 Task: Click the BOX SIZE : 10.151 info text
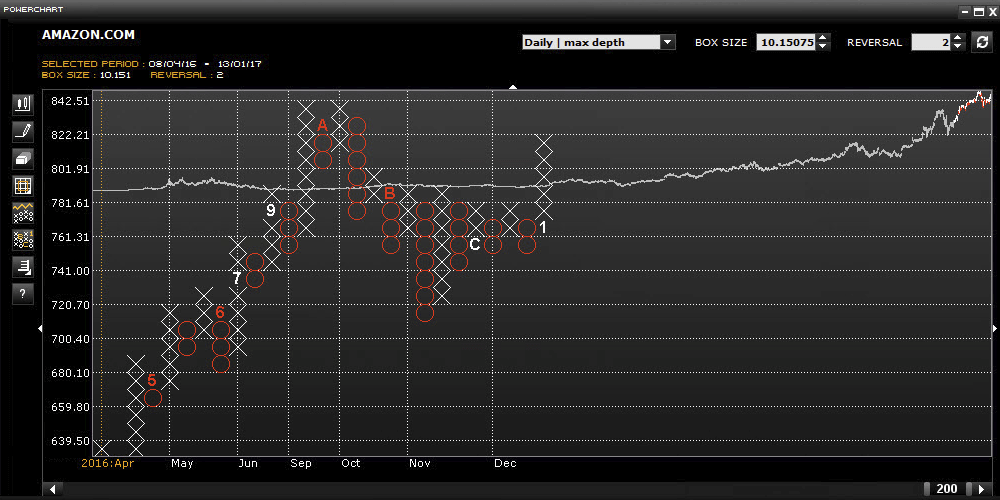click(86, 75)
